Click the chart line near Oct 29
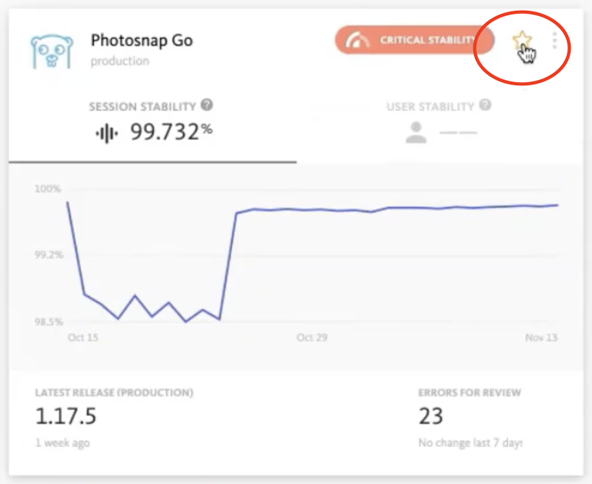The width and height of the screenshot is (592, 484). (312, 210)
